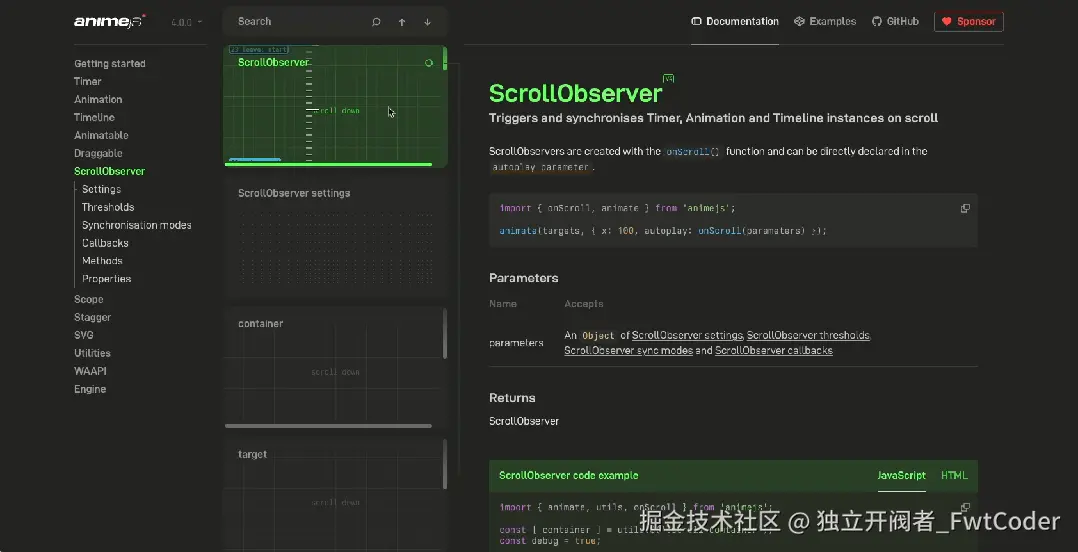Screen dimensions: 1078x552
Task: Click the Returns heading
Action: 512,397
